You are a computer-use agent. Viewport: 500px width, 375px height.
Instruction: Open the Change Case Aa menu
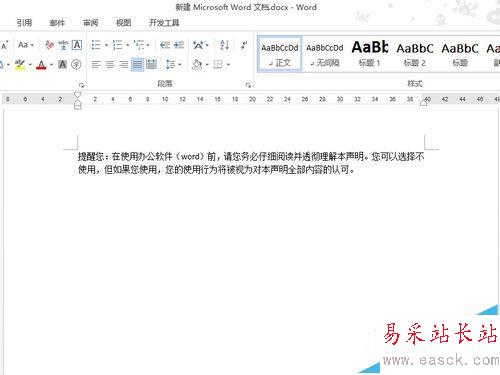(26, 45)
